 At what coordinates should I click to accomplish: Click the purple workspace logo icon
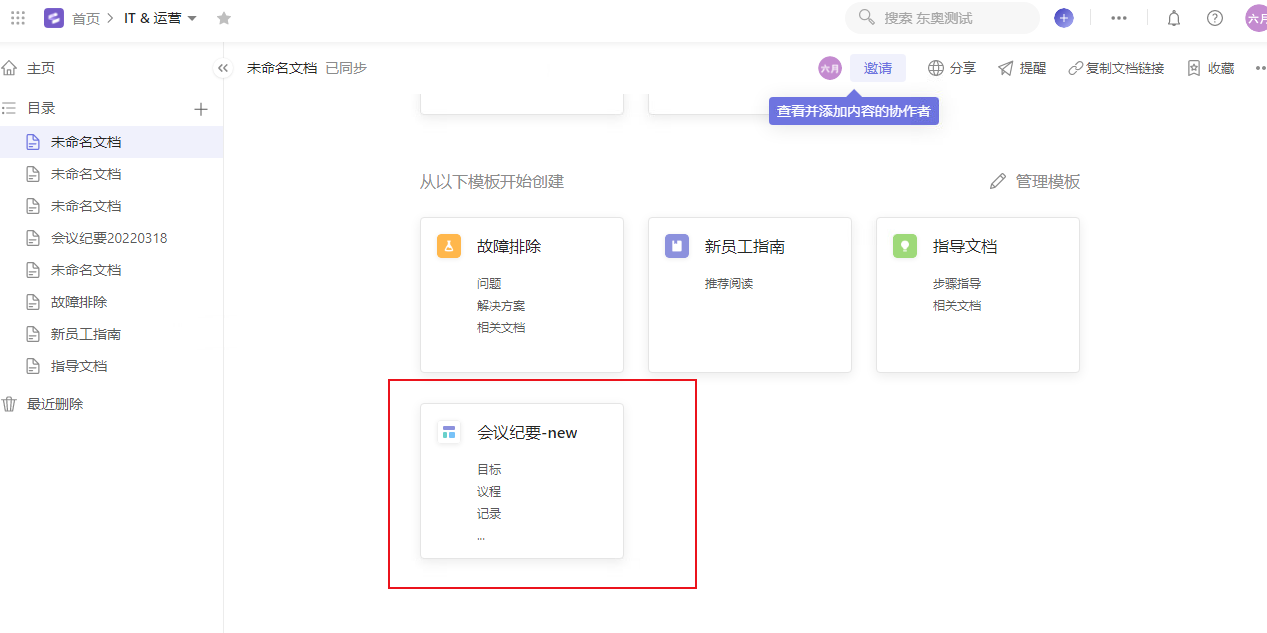click(54, 18)
